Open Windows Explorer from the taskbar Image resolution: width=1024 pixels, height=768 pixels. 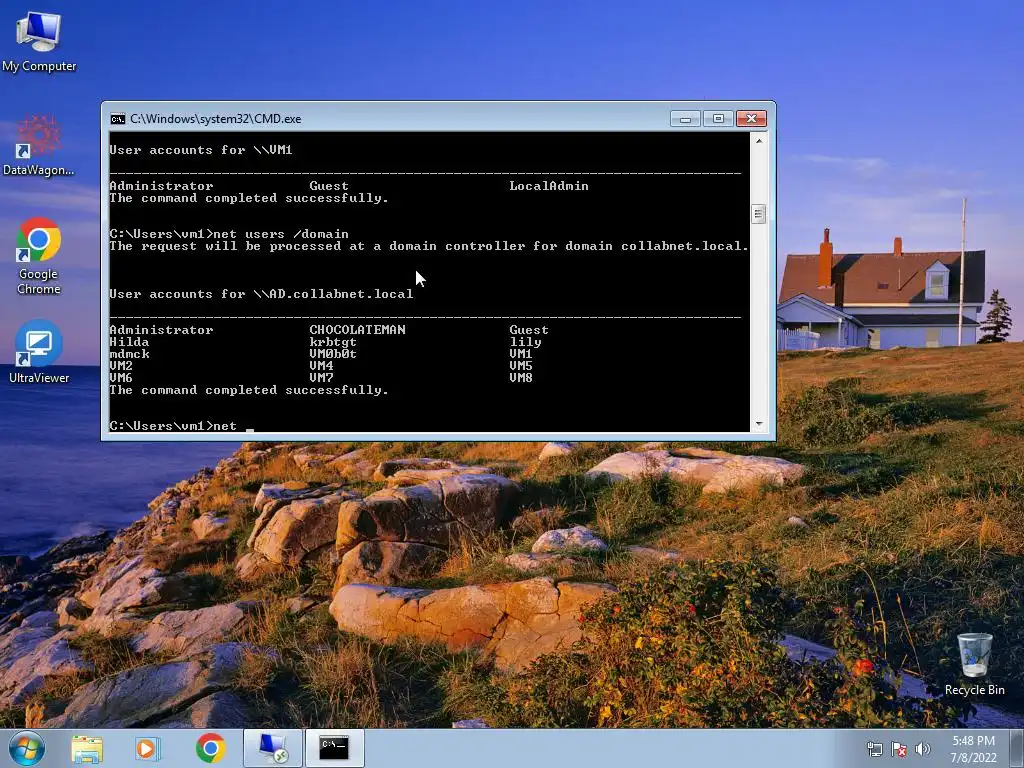point(87,748)
